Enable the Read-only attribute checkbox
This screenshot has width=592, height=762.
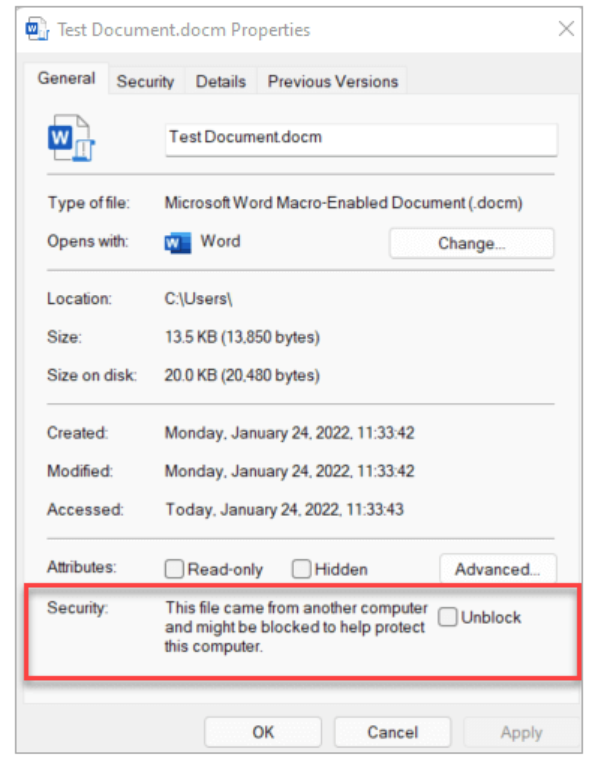174,569
